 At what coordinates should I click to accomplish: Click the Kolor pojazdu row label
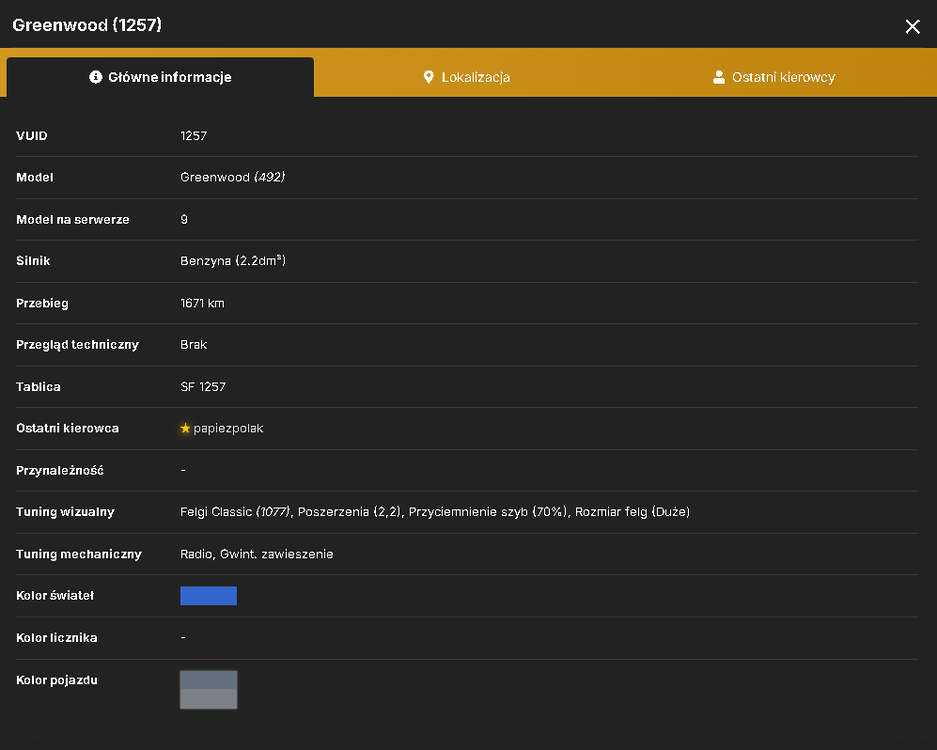[x=57, y=680]
